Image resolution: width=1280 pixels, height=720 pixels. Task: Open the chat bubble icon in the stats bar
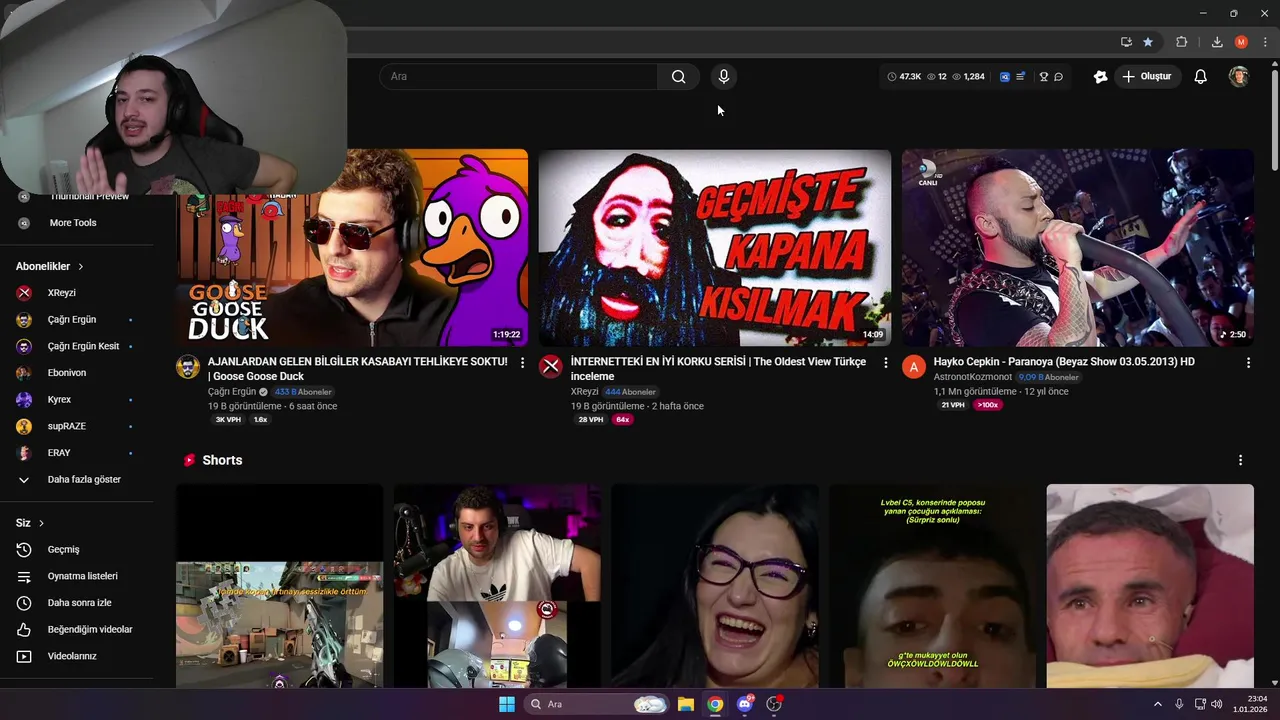point(1058,76)
